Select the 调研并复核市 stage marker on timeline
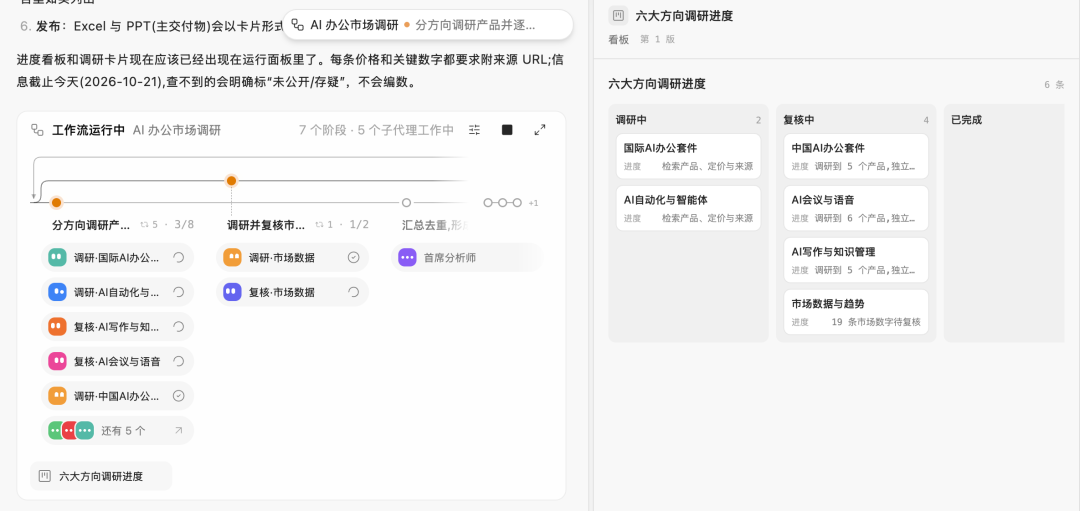This screenshot has width=1080, height=511. coord(231,180)
